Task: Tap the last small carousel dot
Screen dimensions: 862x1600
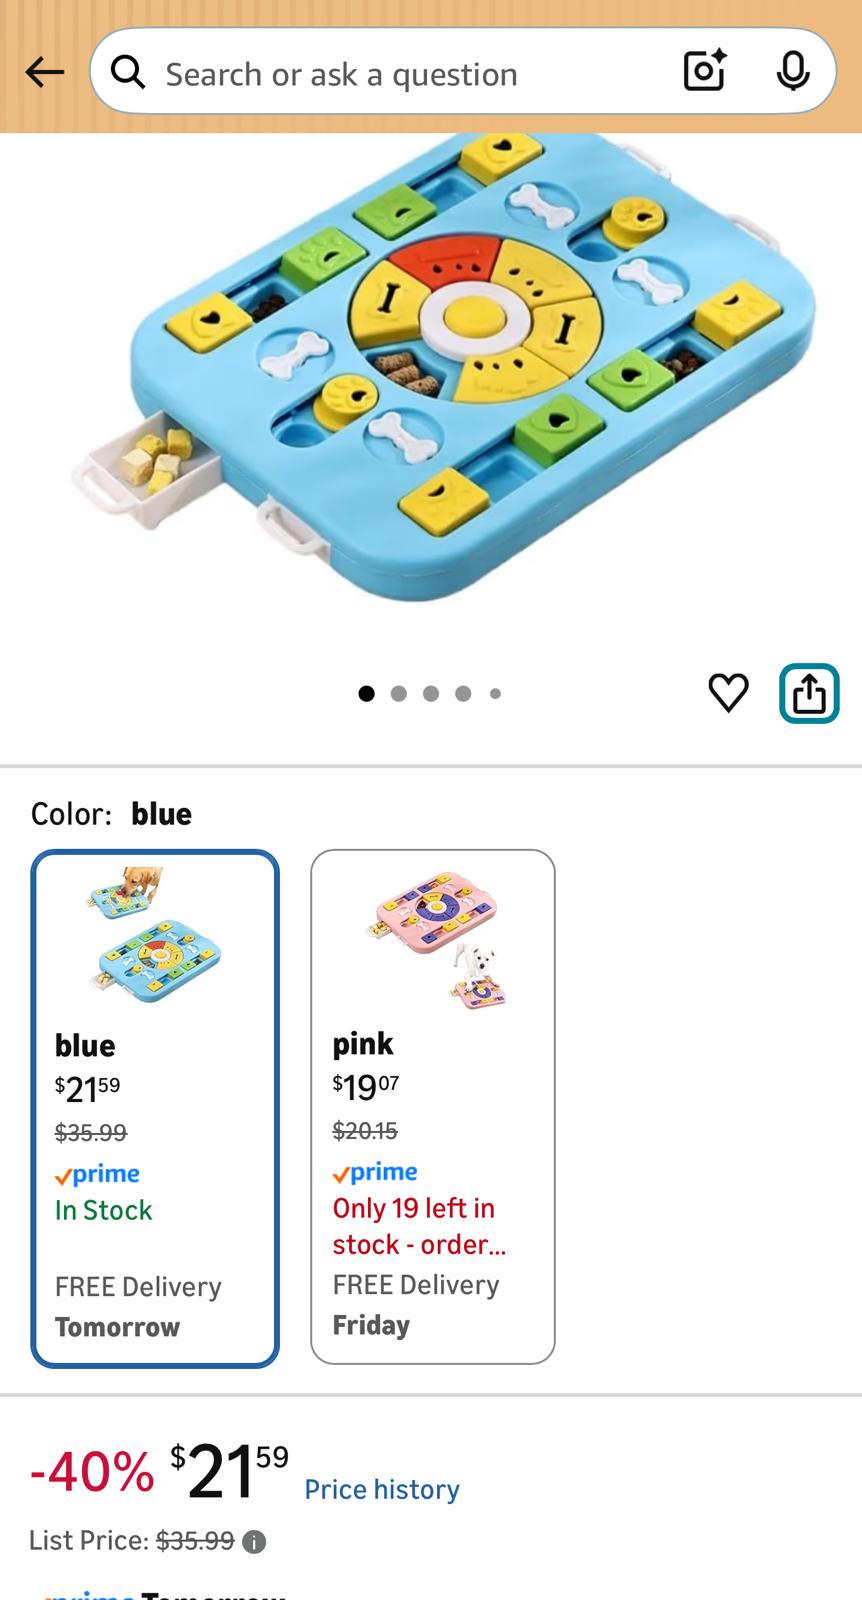Action: click(x=495, y=693)
